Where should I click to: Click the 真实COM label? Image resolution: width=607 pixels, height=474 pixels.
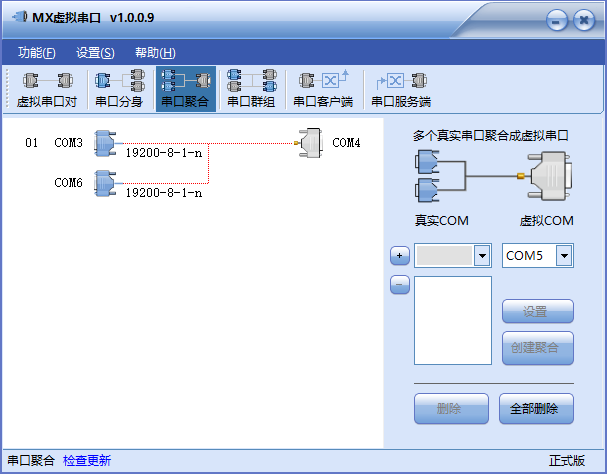(442, 221)
